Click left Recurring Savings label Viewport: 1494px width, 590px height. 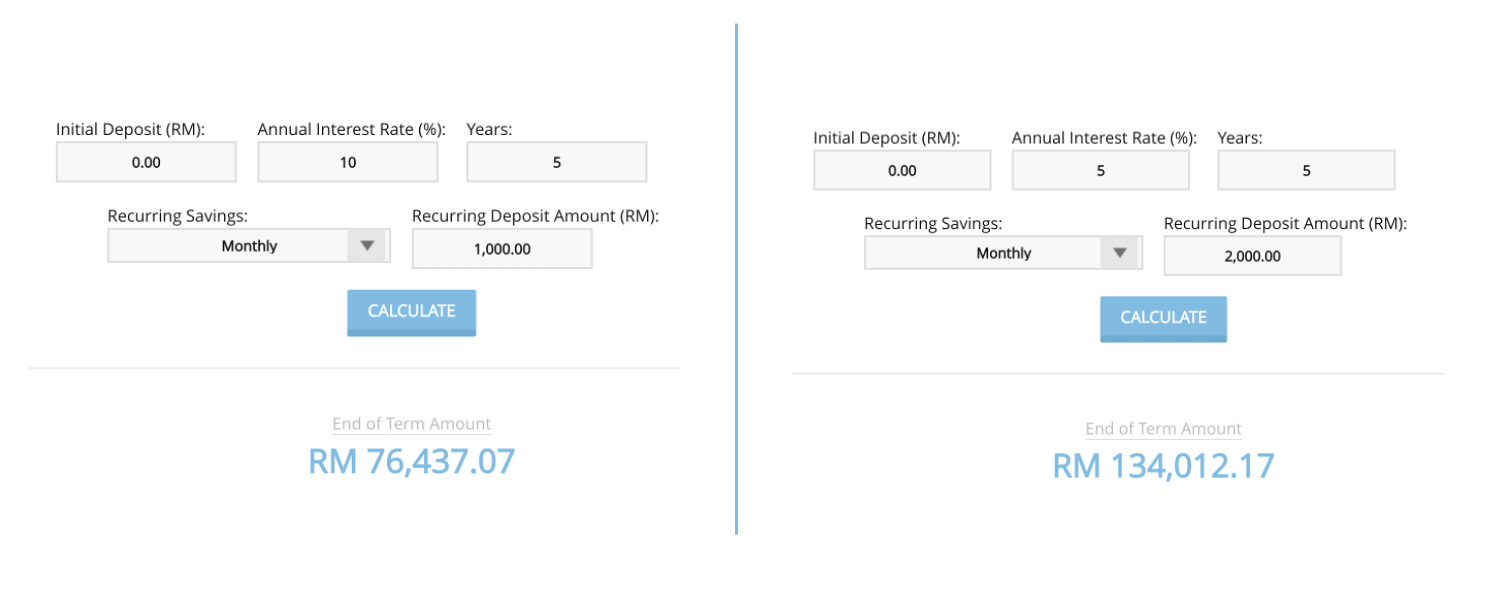pos(177,216)
